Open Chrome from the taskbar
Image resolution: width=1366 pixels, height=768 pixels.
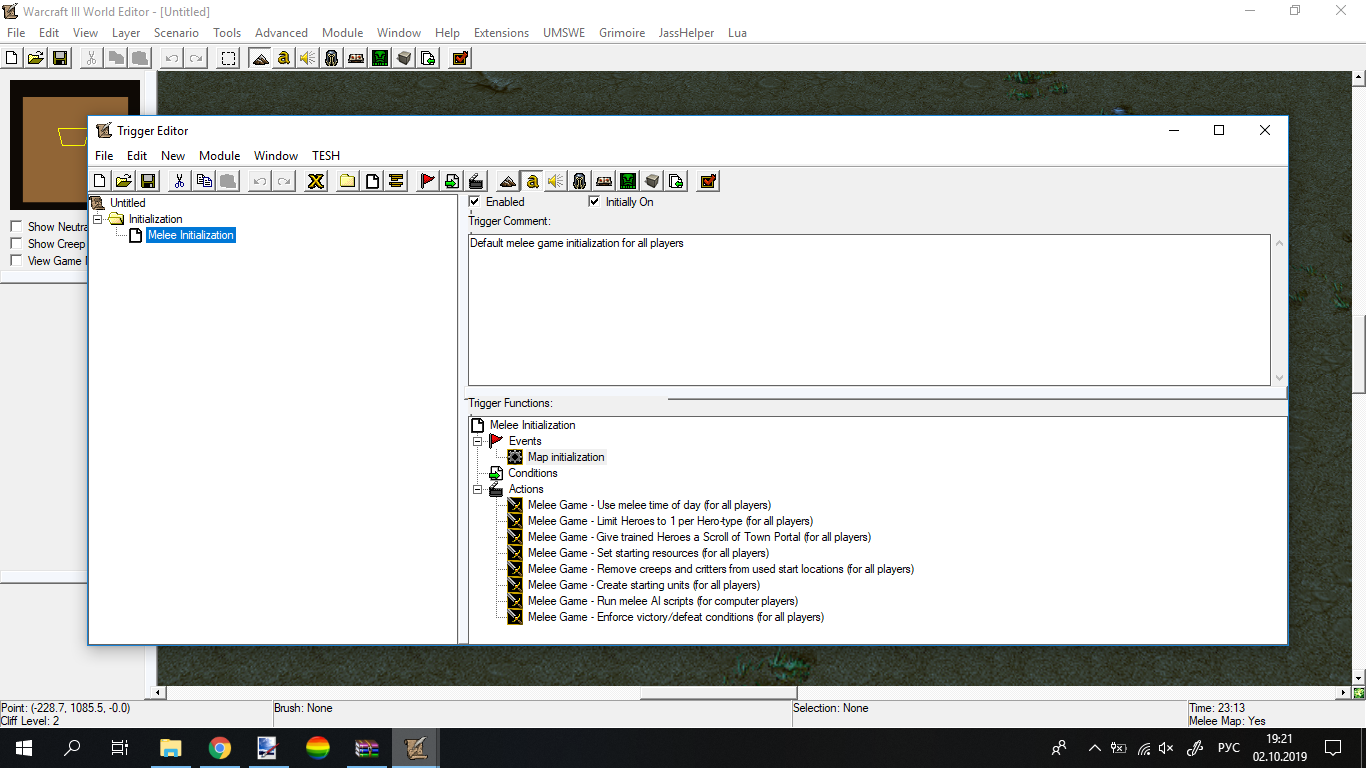click(220, 748)
